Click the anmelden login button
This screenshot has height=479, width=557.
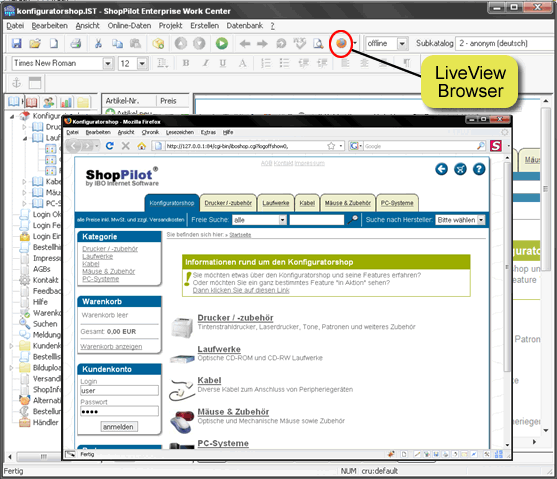coord(118,426)
